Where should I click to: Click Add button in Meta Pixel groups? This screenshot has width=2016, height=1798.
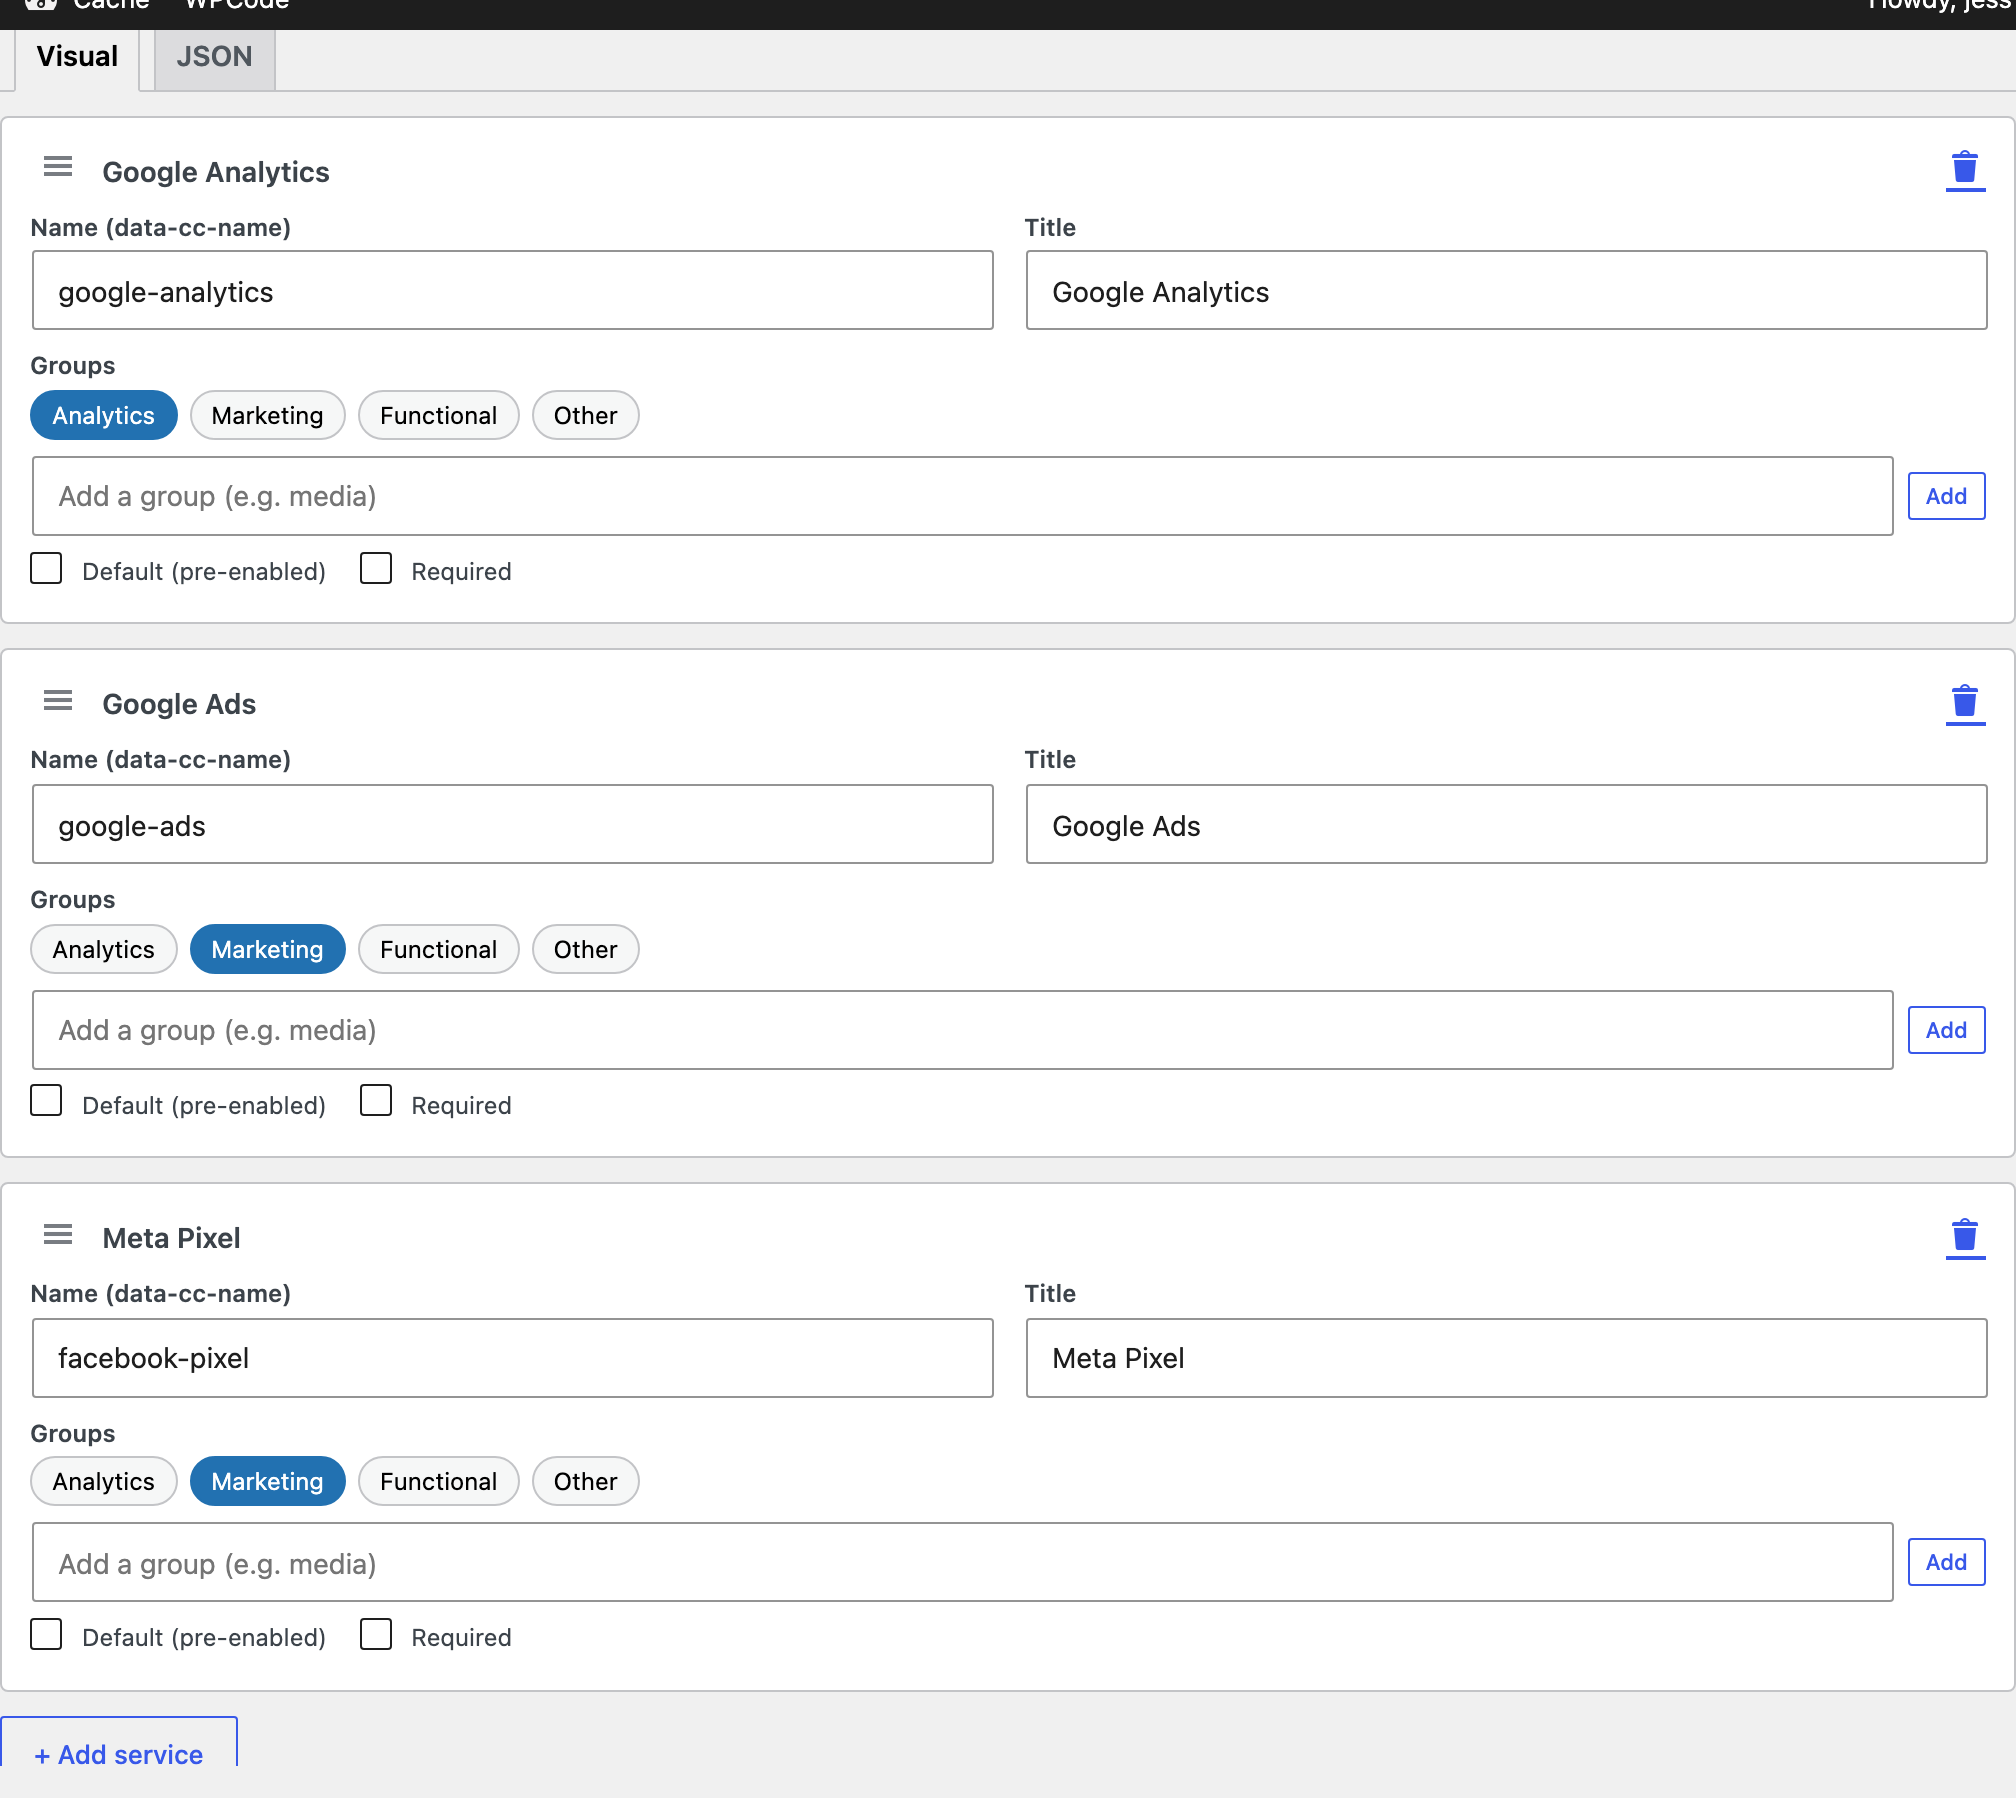click(x=1946, y=1563)
